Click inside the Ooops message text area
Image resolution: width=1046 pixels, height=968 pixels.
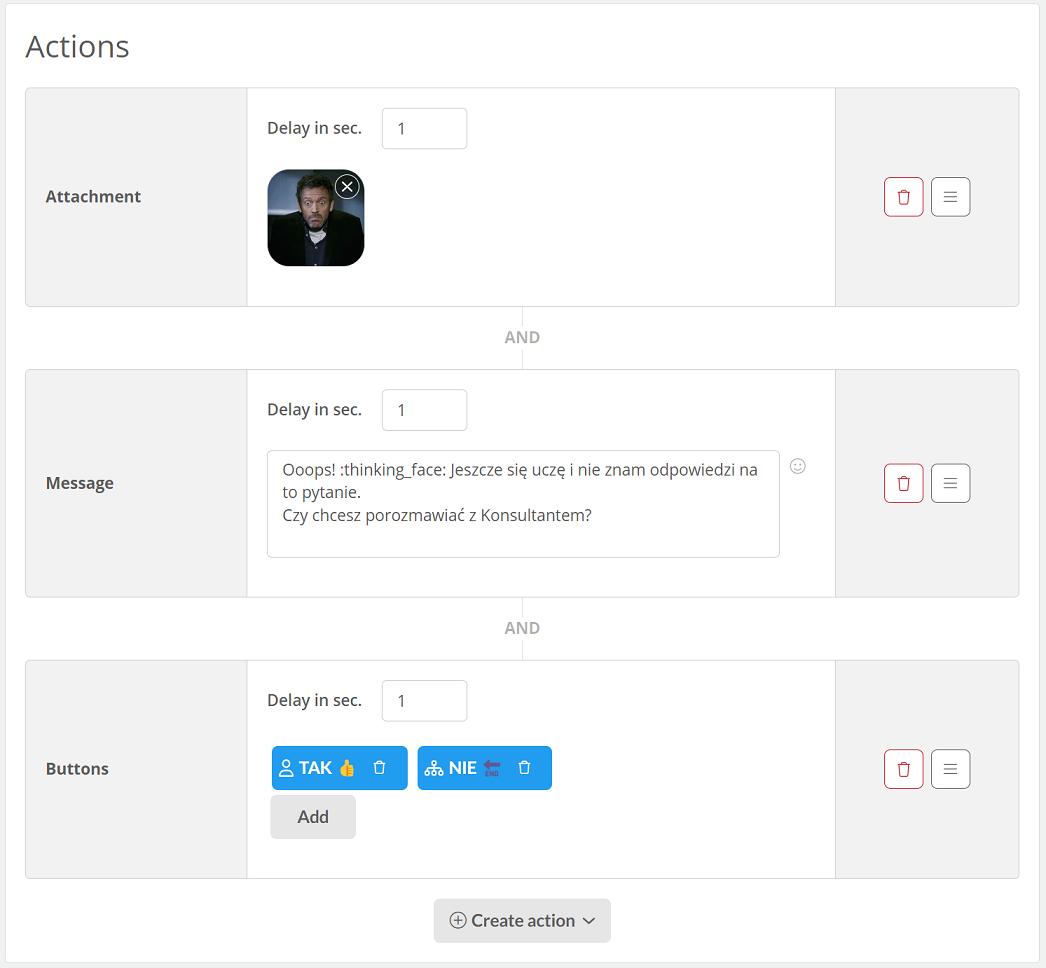coord(523,504)
